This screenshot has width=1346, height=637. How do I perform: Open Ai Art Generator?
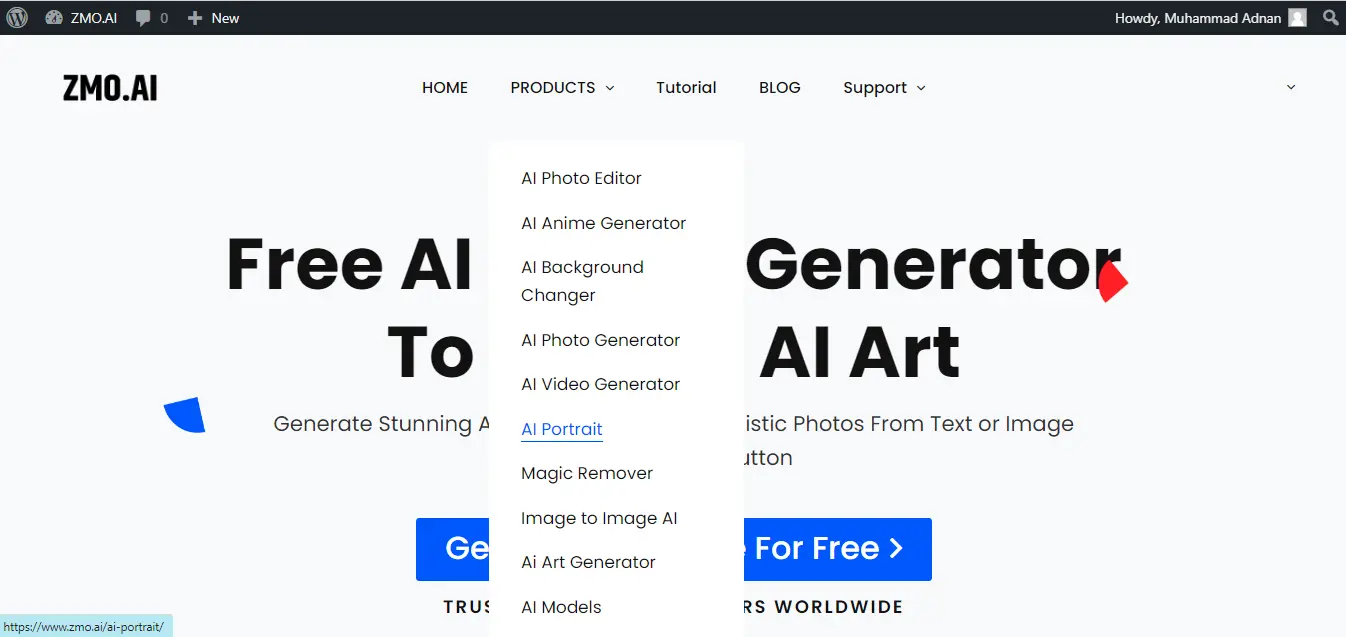click(588, 562)
